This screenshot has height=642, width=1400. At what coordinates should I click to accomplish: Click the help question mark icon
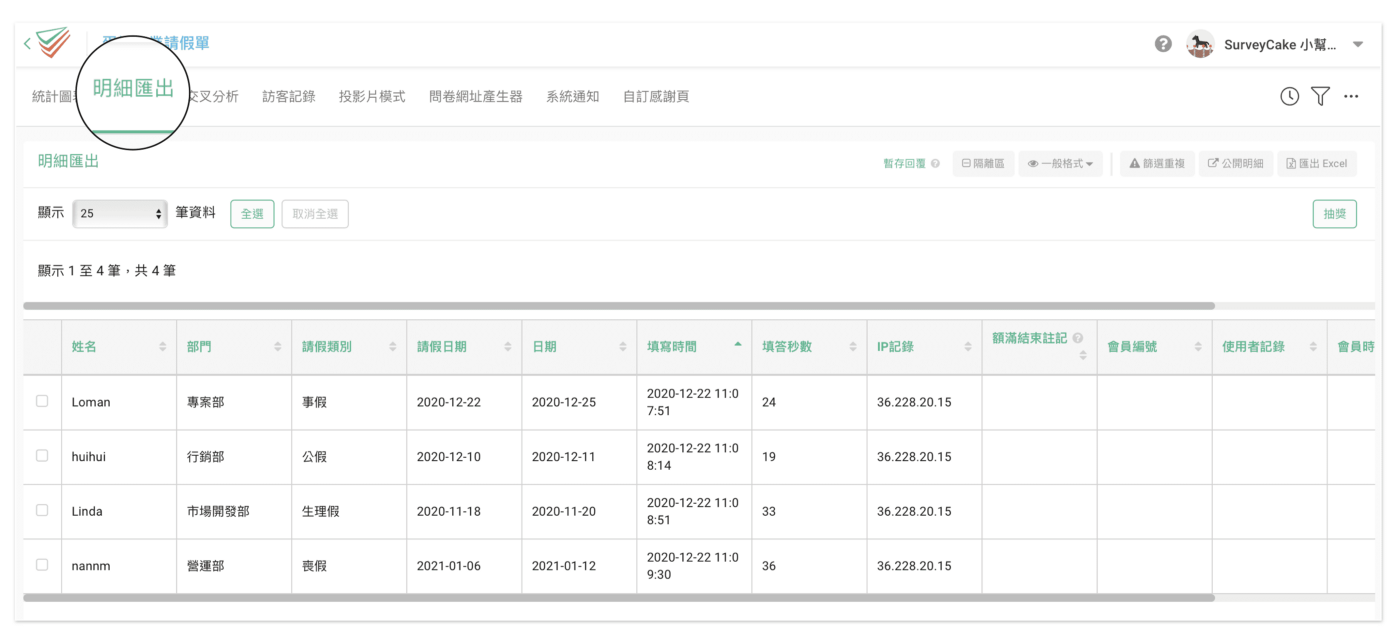tap(1163, 44)
